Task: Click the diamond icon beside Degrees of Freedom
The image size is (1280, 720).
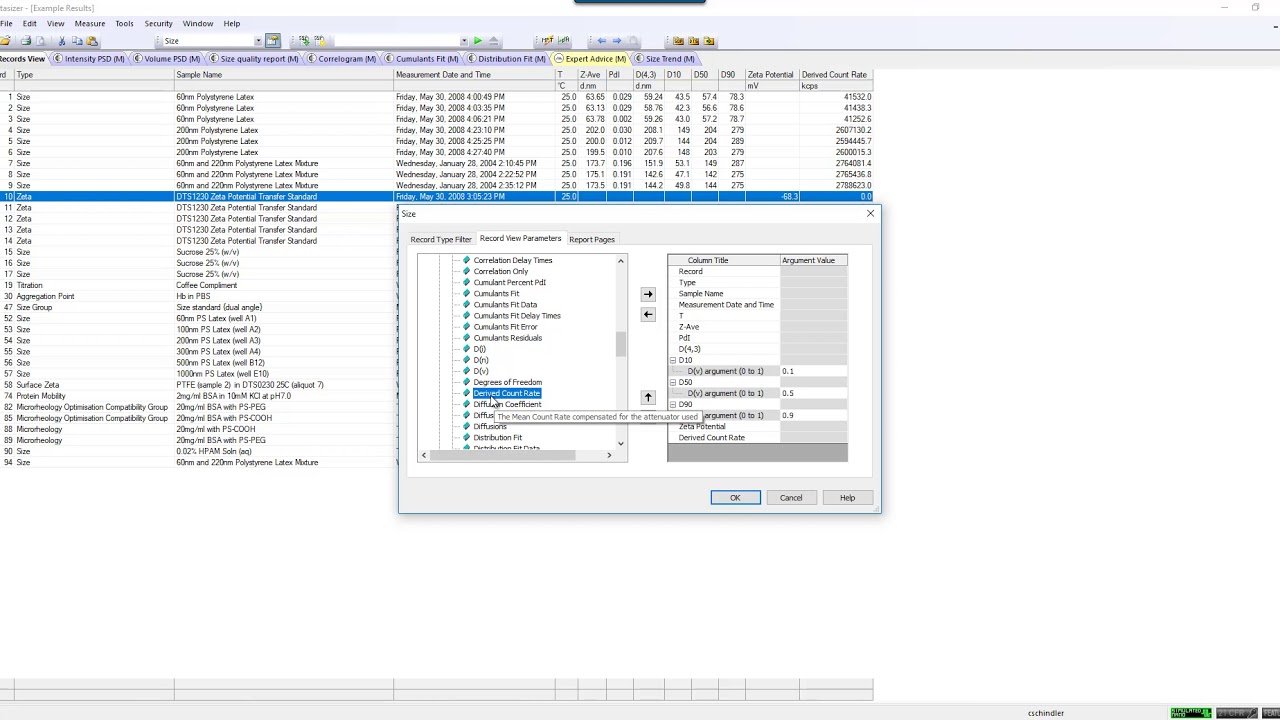Action: [x=466, y=382]
